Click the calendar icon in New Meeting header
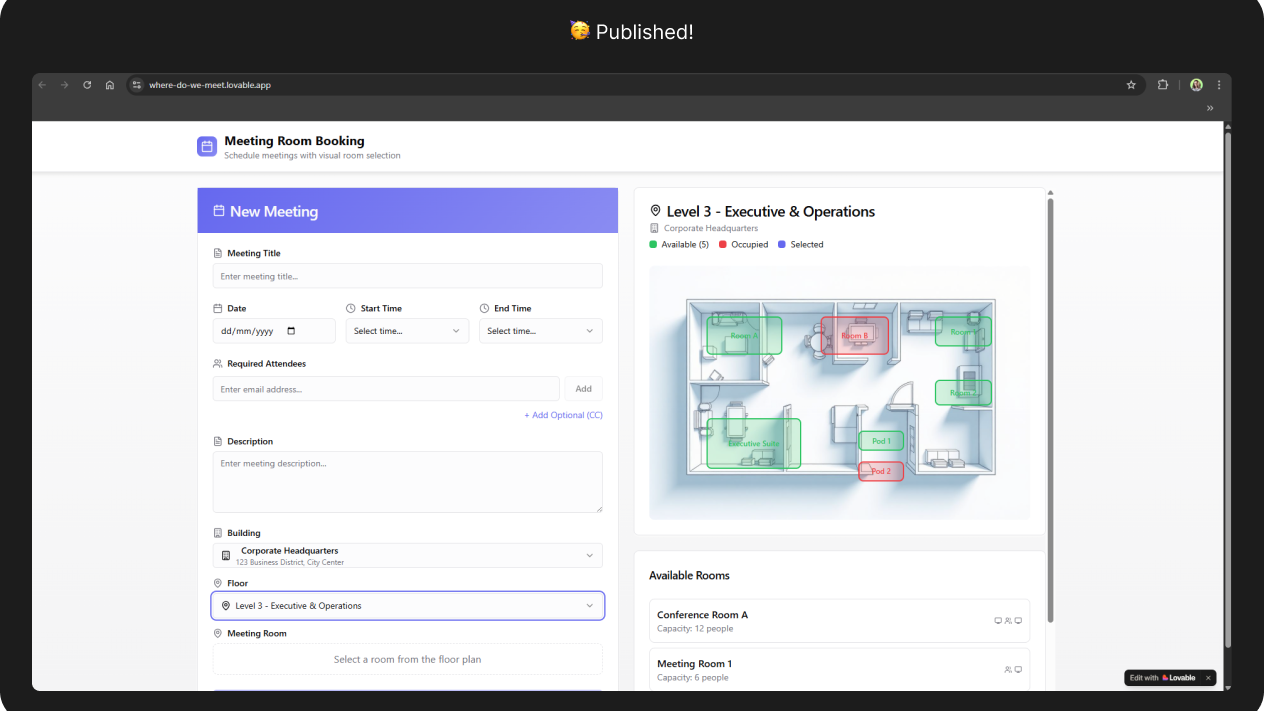 click(218, 211)
